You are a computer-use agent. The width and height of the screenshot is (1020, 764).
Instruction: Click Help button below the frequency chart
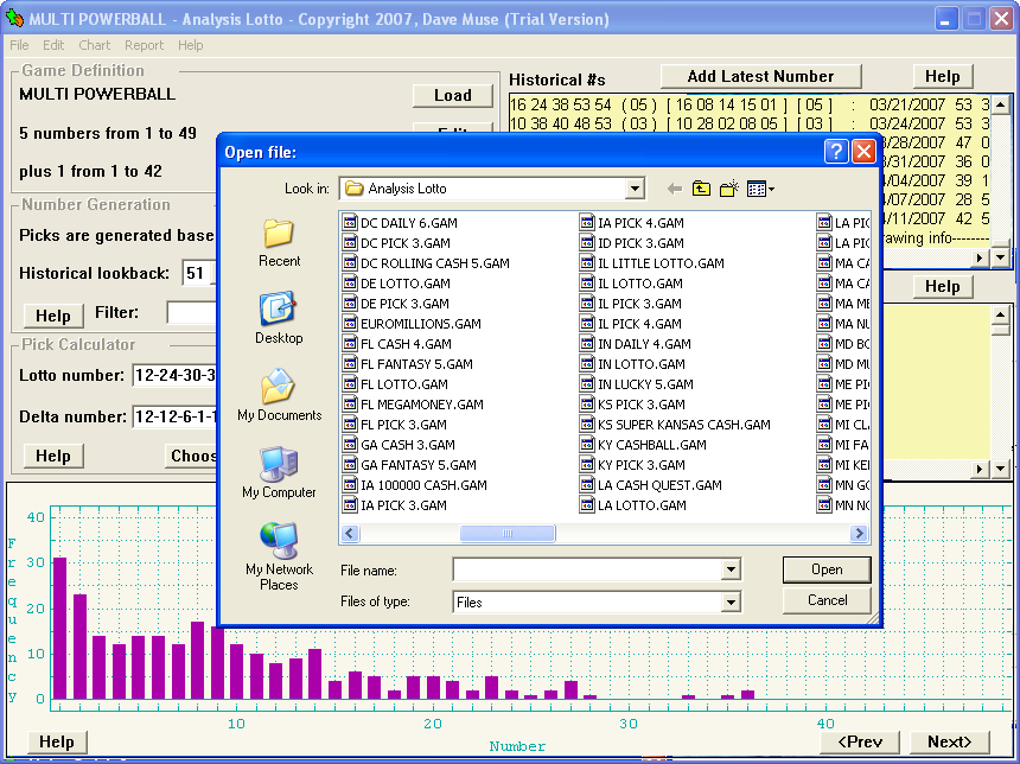pyautogui.click(x=57, y=742)
